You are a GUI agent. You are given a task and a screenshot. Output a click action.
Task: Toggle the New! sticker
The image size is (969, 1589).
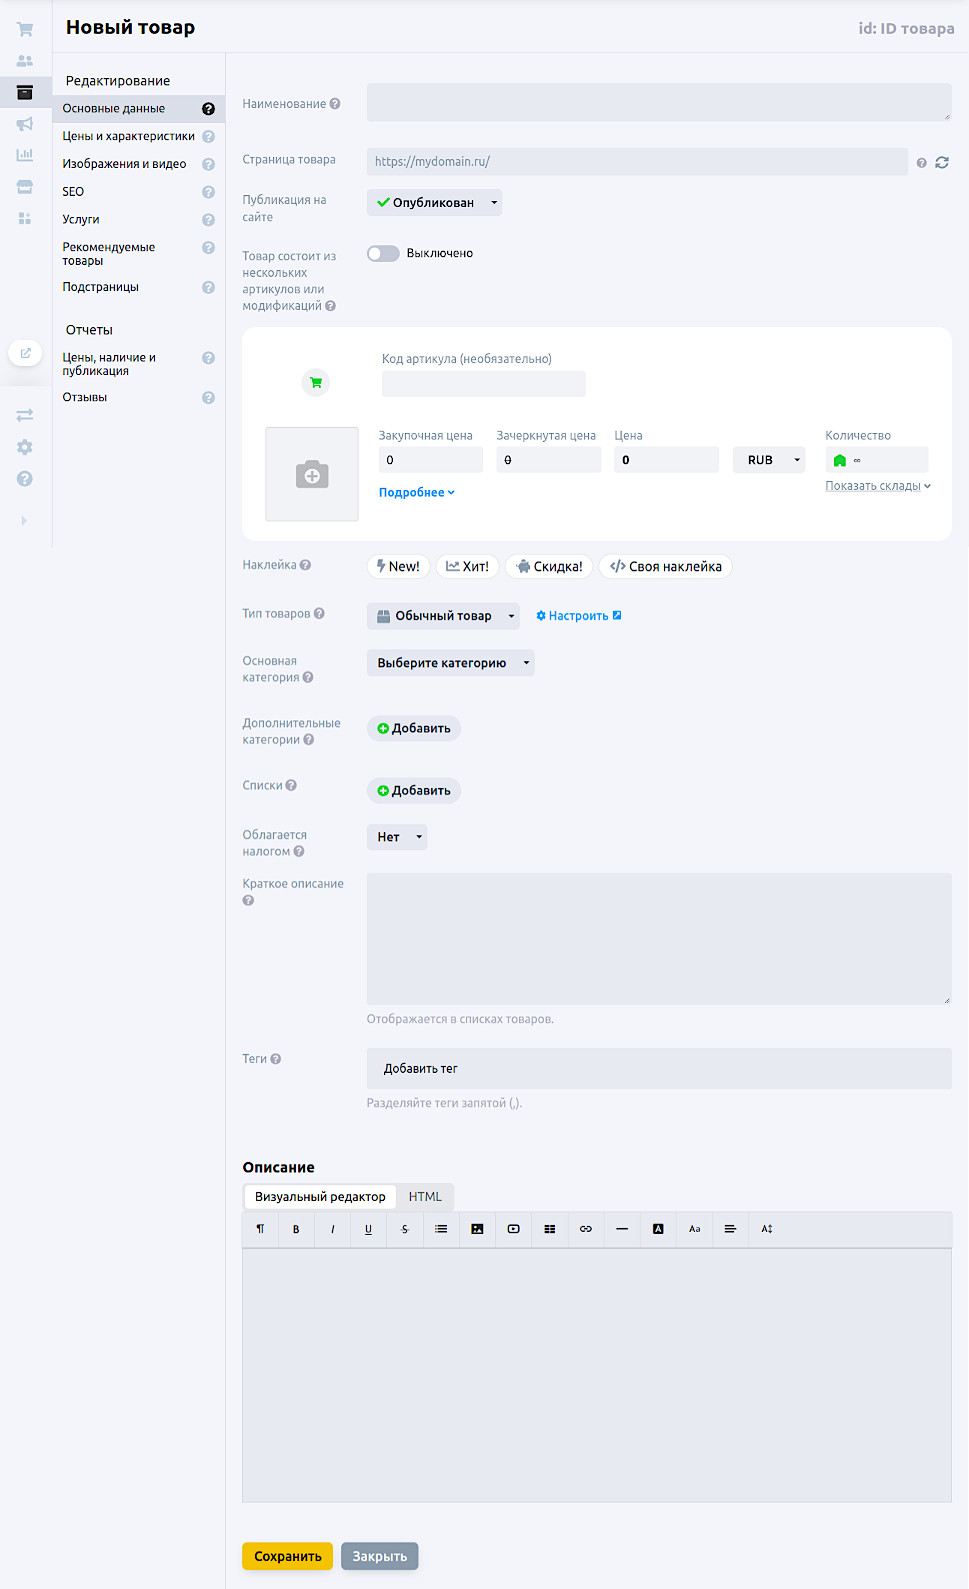398,567
